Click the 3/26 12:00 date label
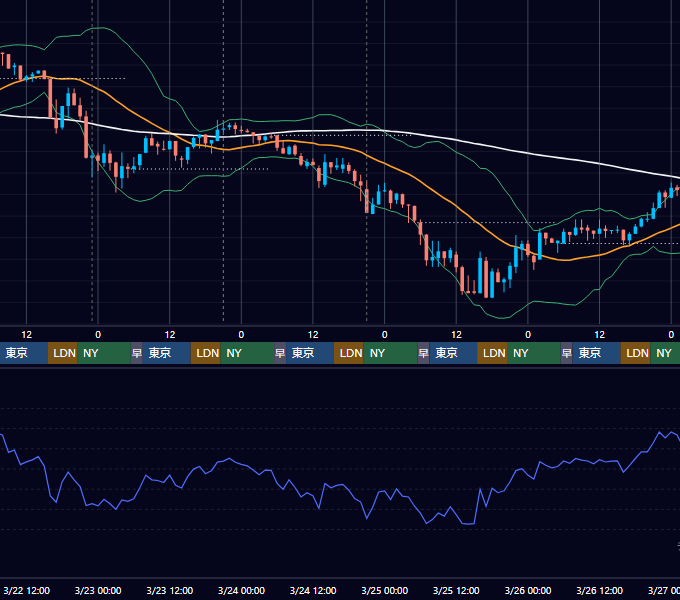Screen dimensions: 680x600 pyautogui.click(x=599, y=590)
